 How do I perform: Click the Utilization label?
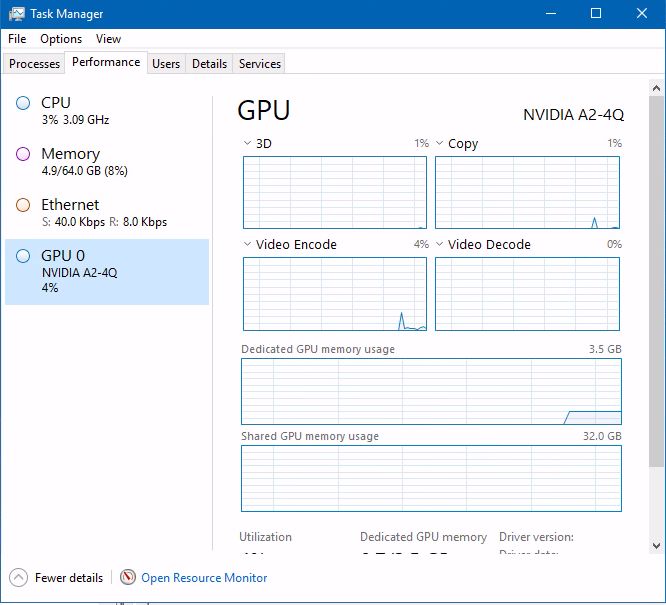[x=265, y=537]
